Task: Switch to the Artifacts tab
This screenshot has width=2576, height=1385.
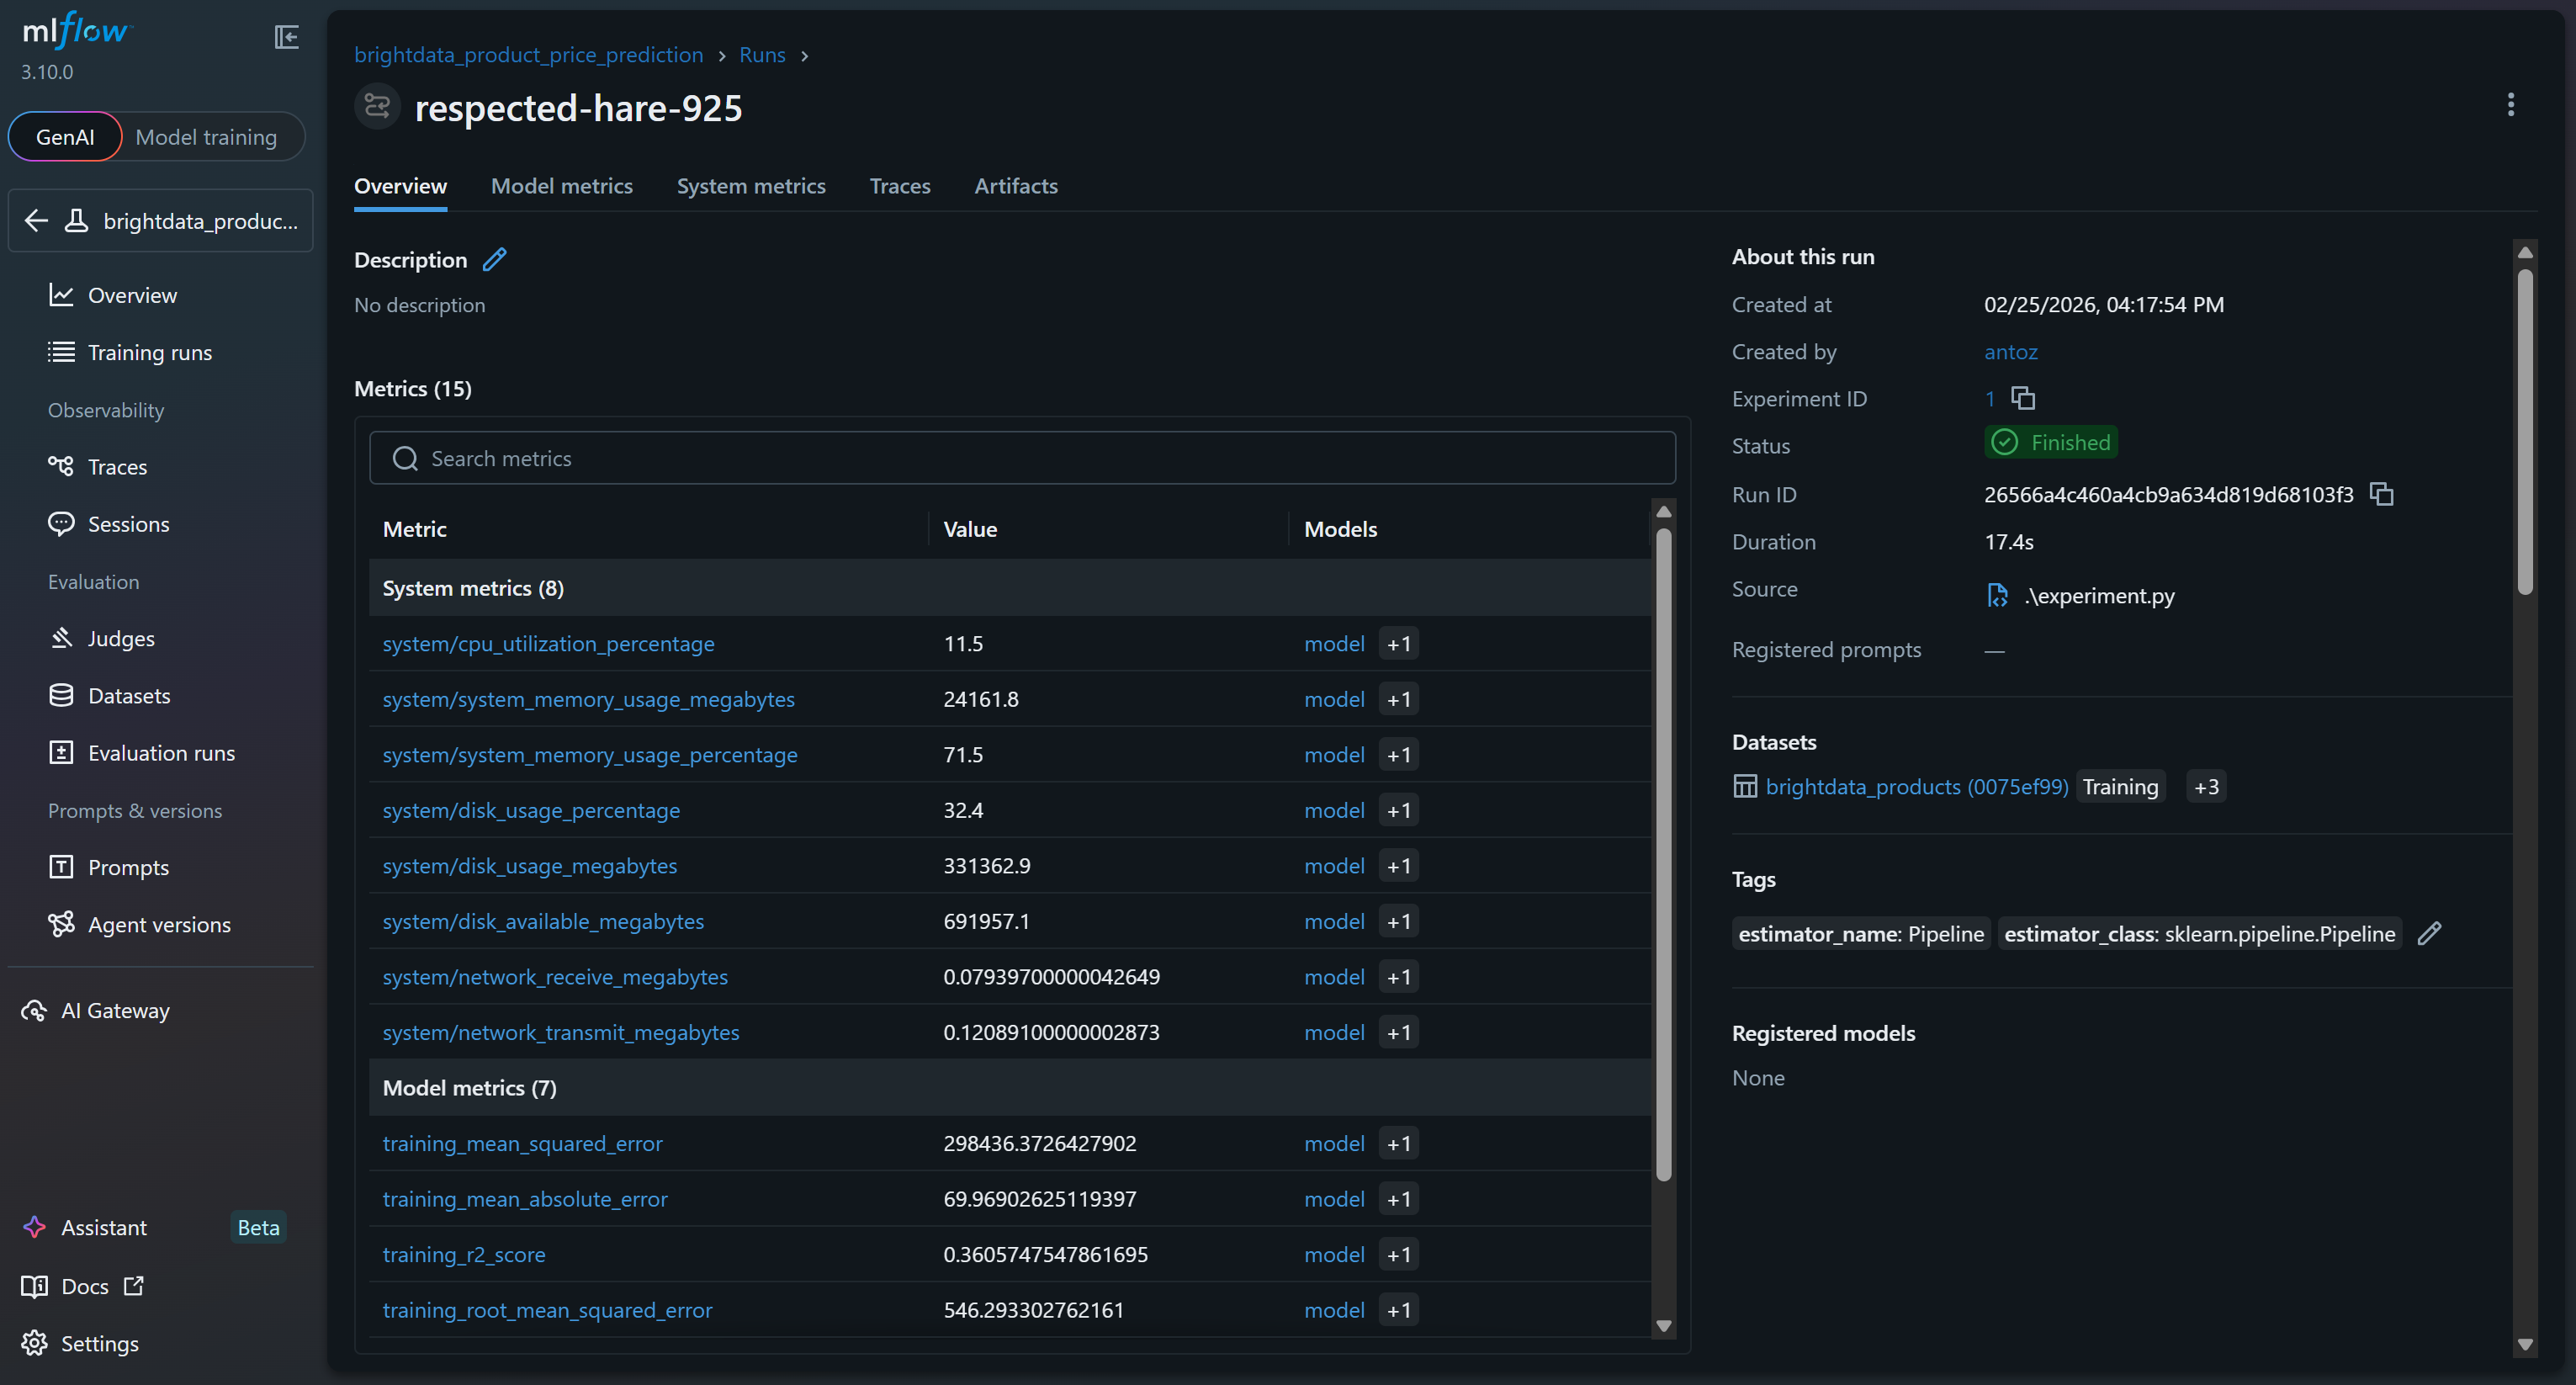Action: (x=1015, y=186)
